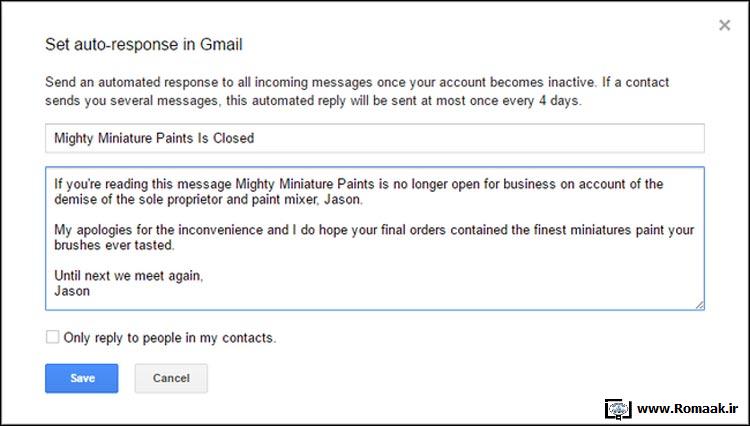The width and height of the screenshot is (750, 426).
Task: Click the 'My apologies for the inconvenience' paragraph
Action: click(374, 237)
